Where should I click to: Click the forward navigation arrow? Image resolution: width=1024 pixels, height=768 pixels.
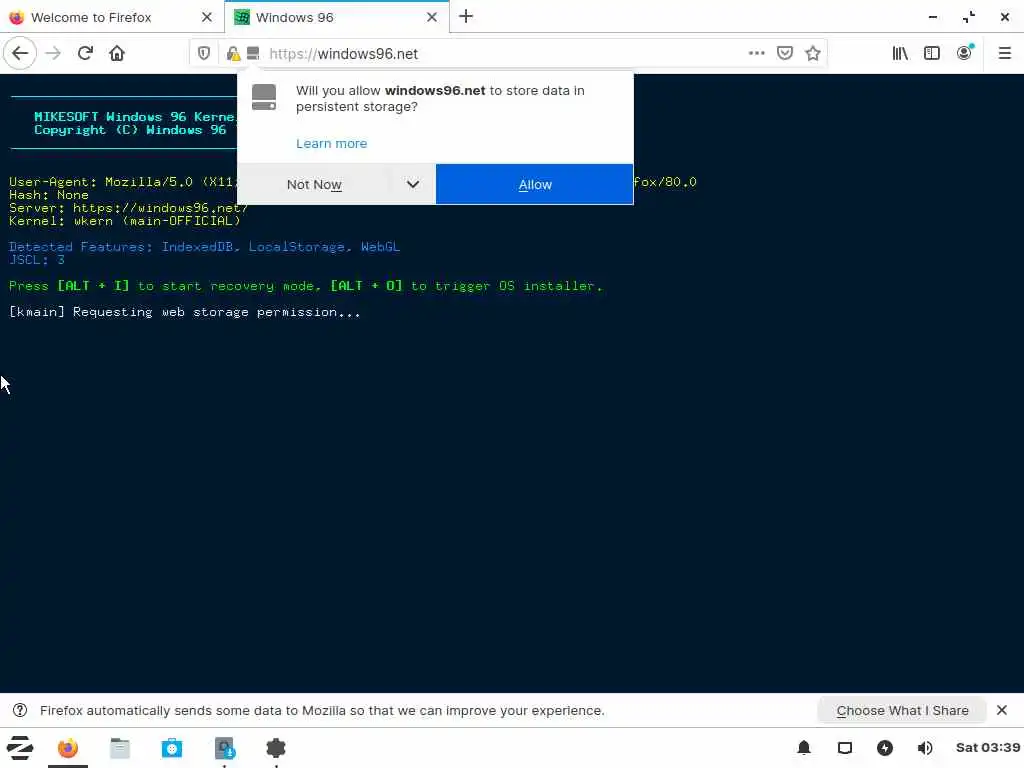(53, 54)
